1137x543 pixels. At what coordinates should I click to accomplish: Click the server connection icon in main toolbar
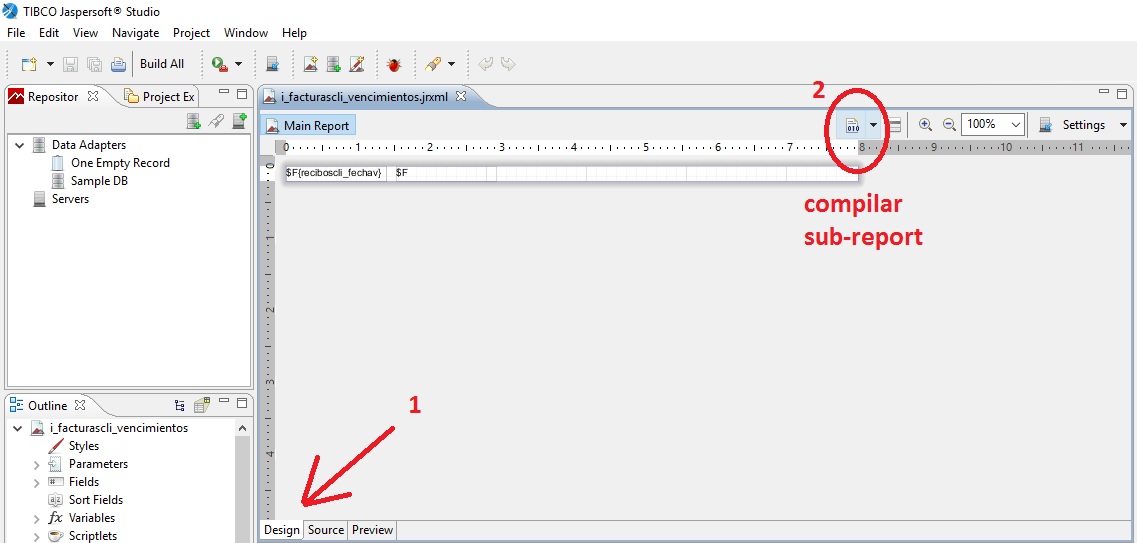(273, 64)
